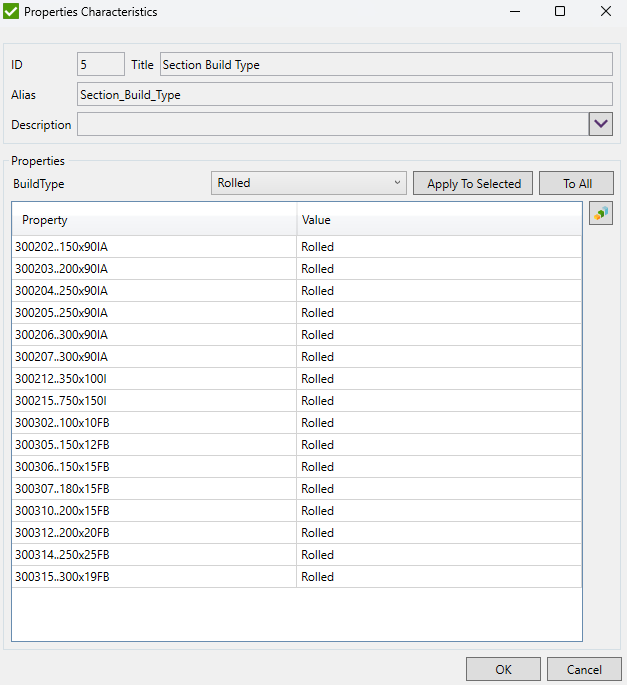Expand the Description dropdown arrow
Screen dimensions: 627x685
(x=600, y=125)
